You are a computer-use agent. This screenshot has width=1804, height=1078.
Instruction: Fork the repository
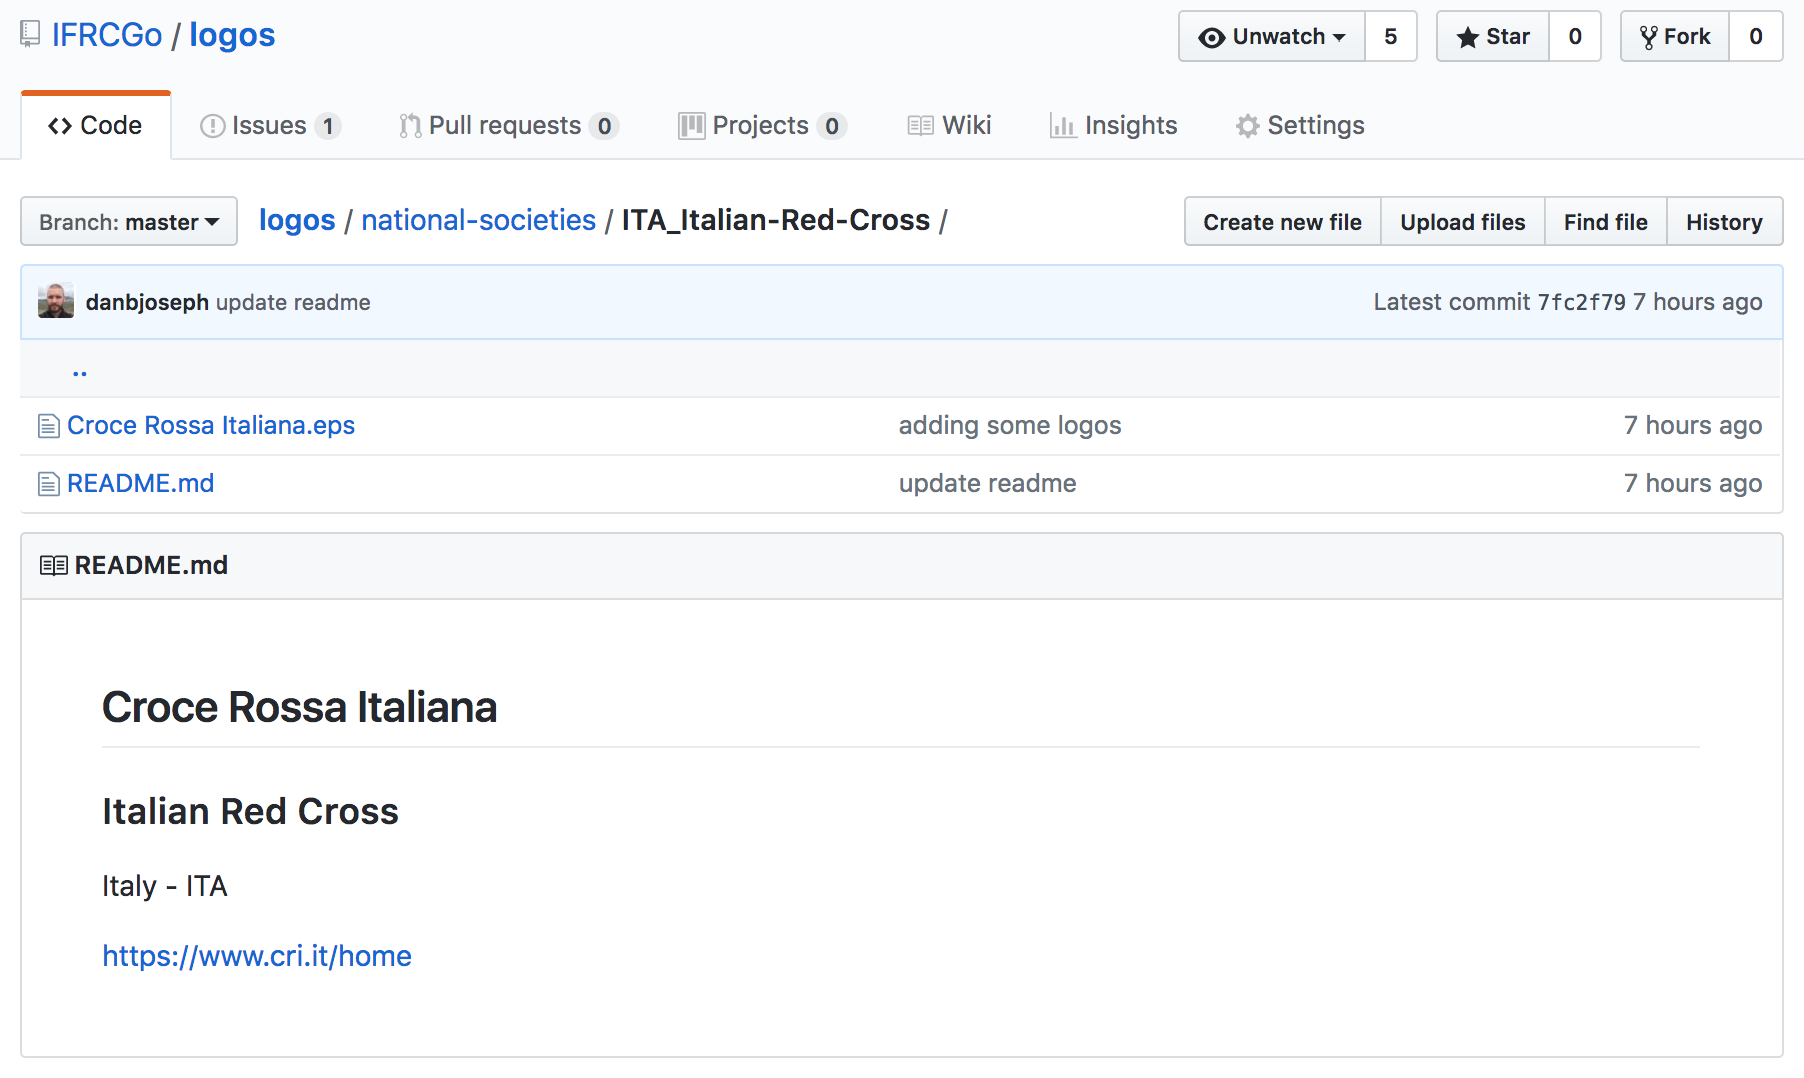tap(1675, 37)
